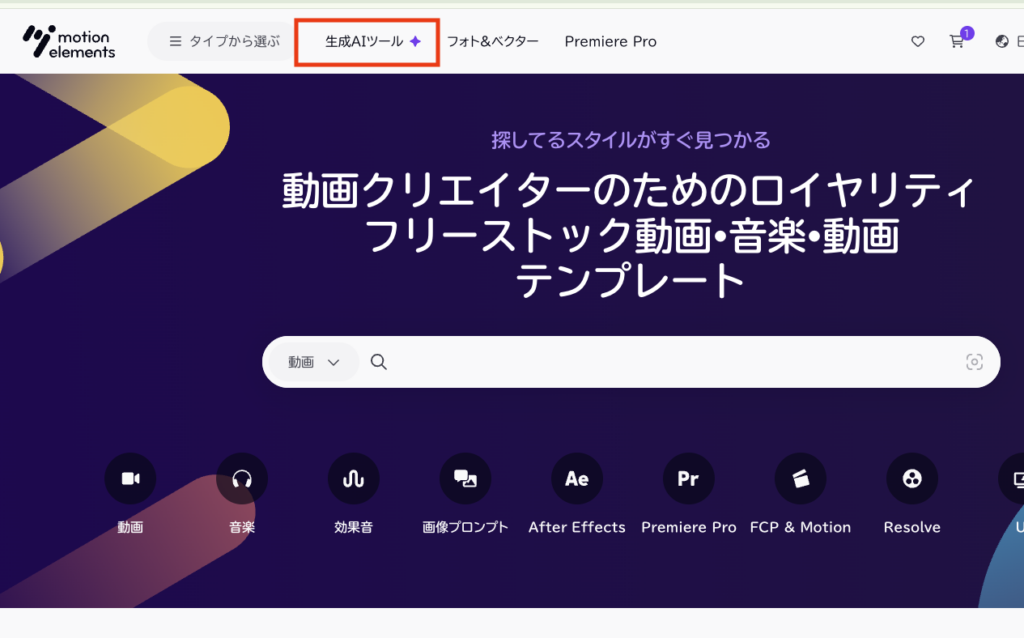Click the magnifier search icon

[379, 362]
